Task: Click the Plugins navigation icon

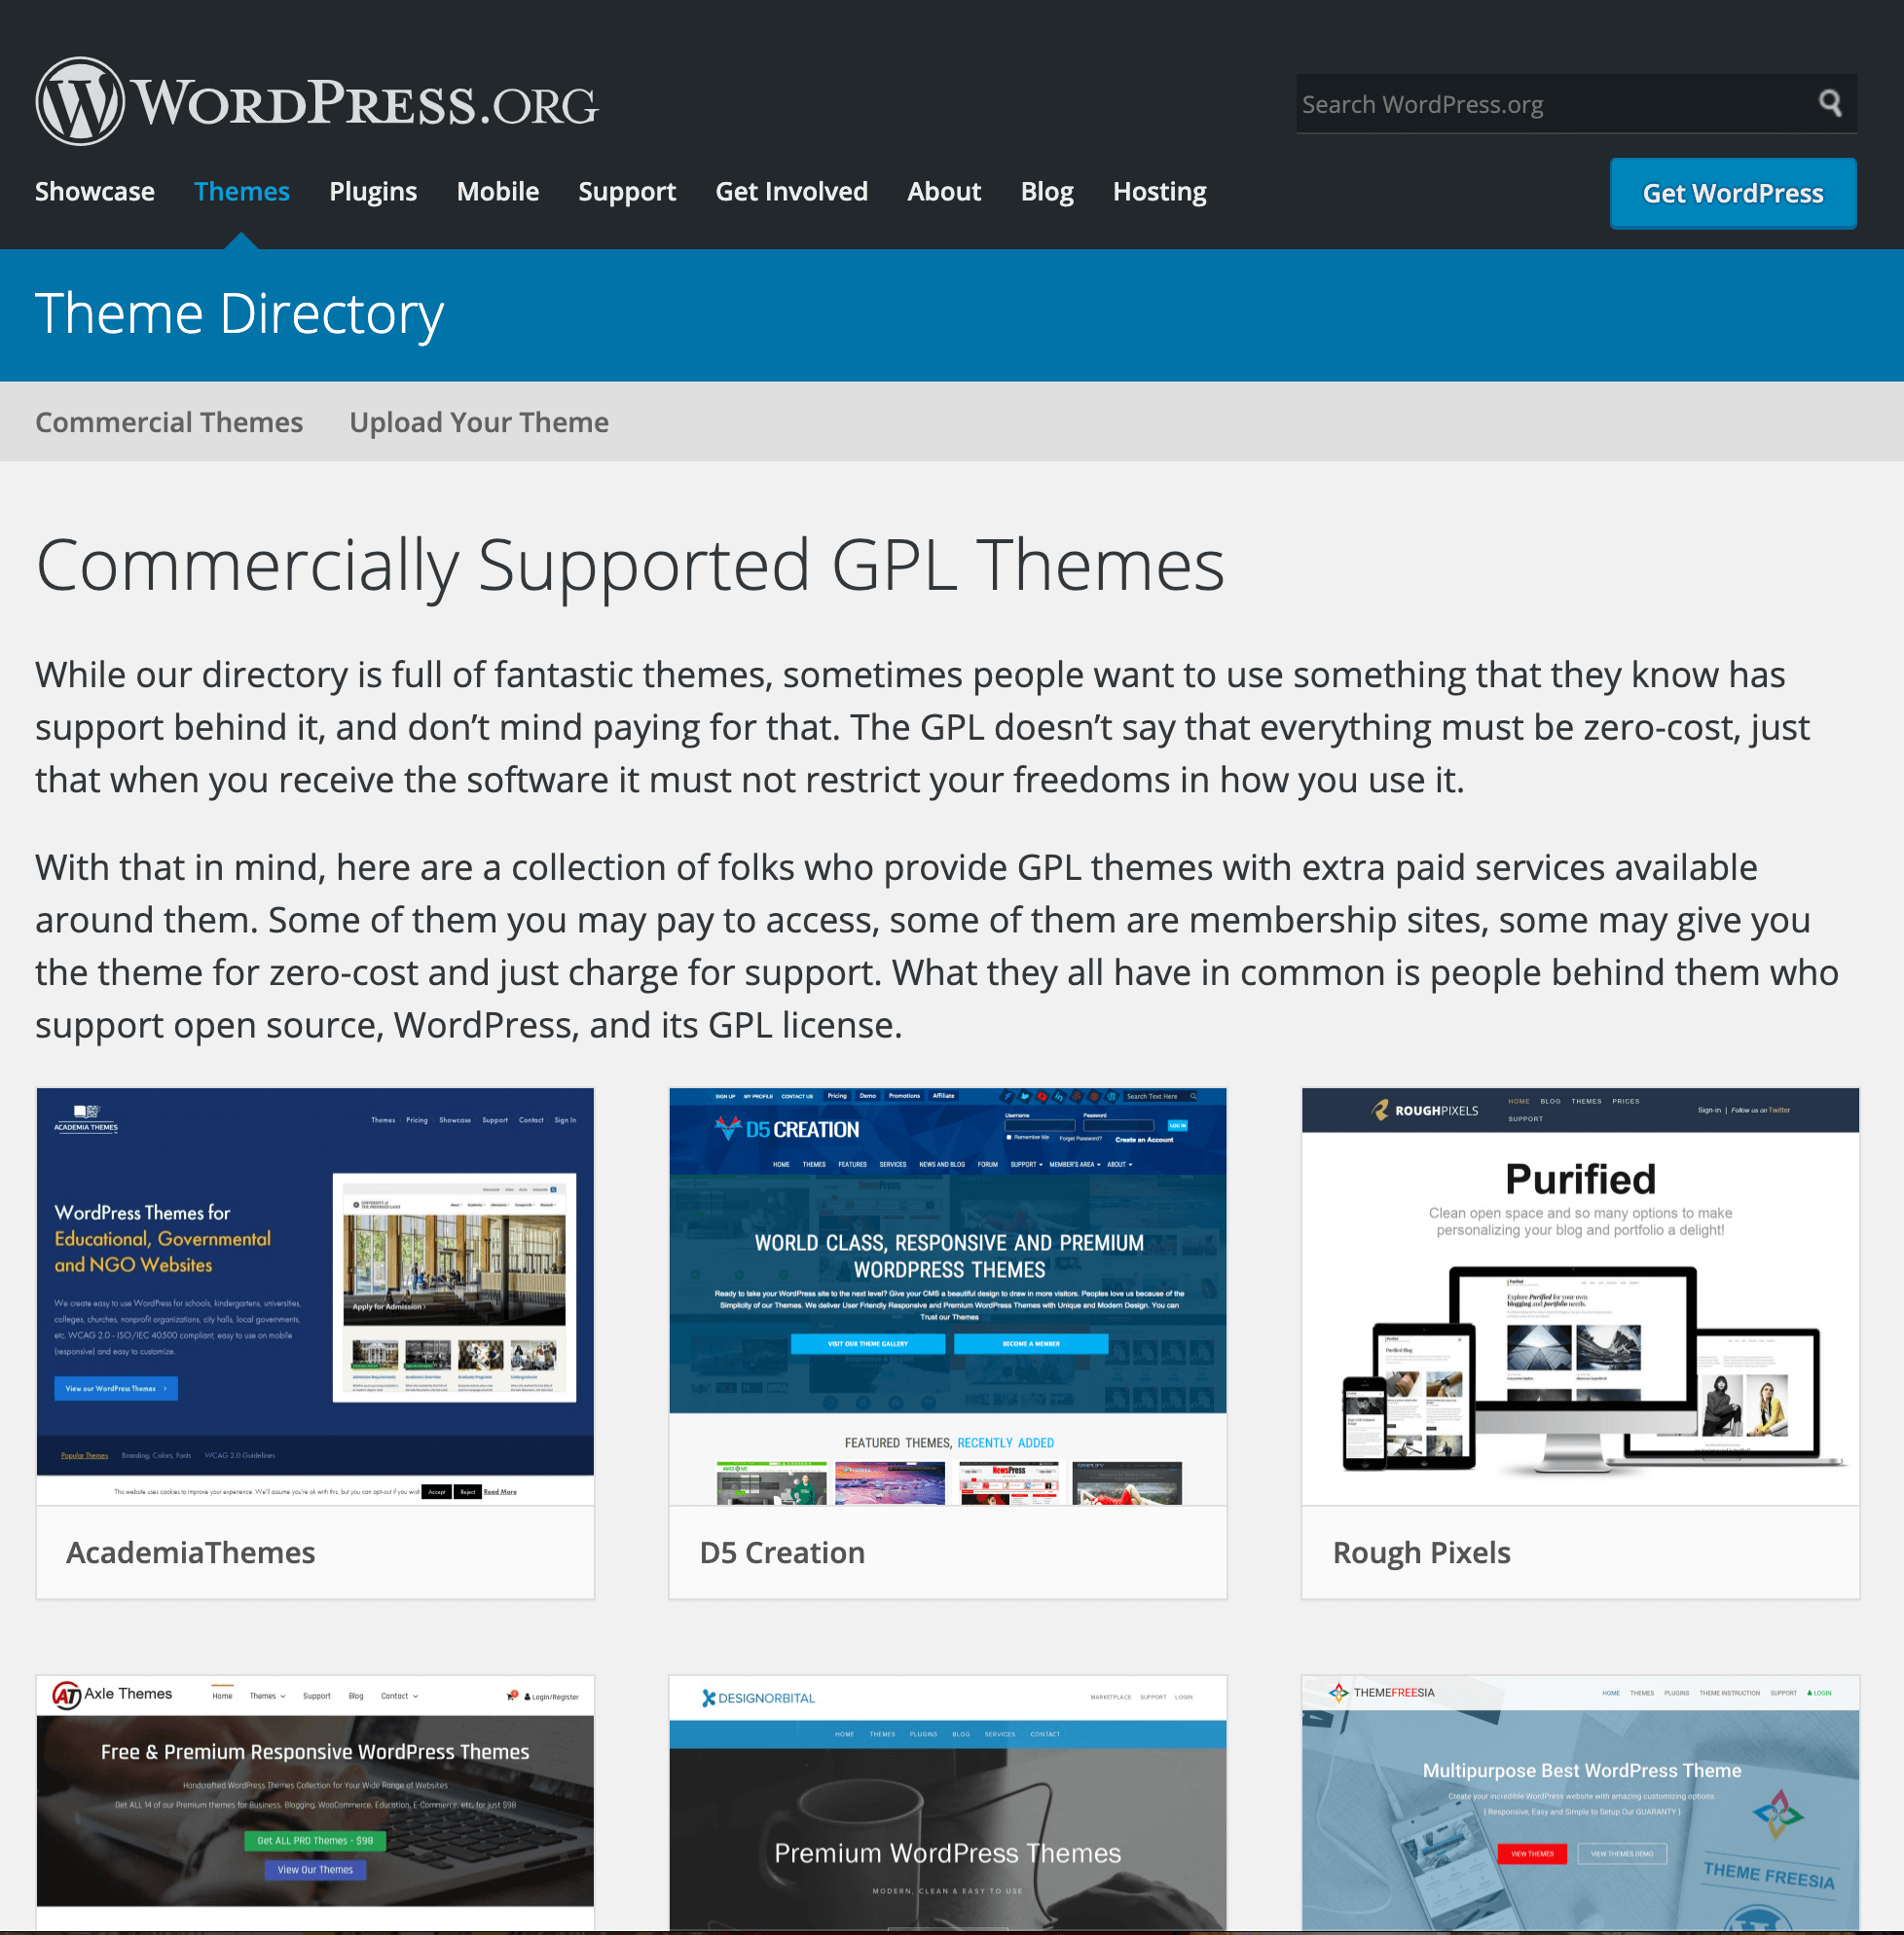Action: (373, 190)
